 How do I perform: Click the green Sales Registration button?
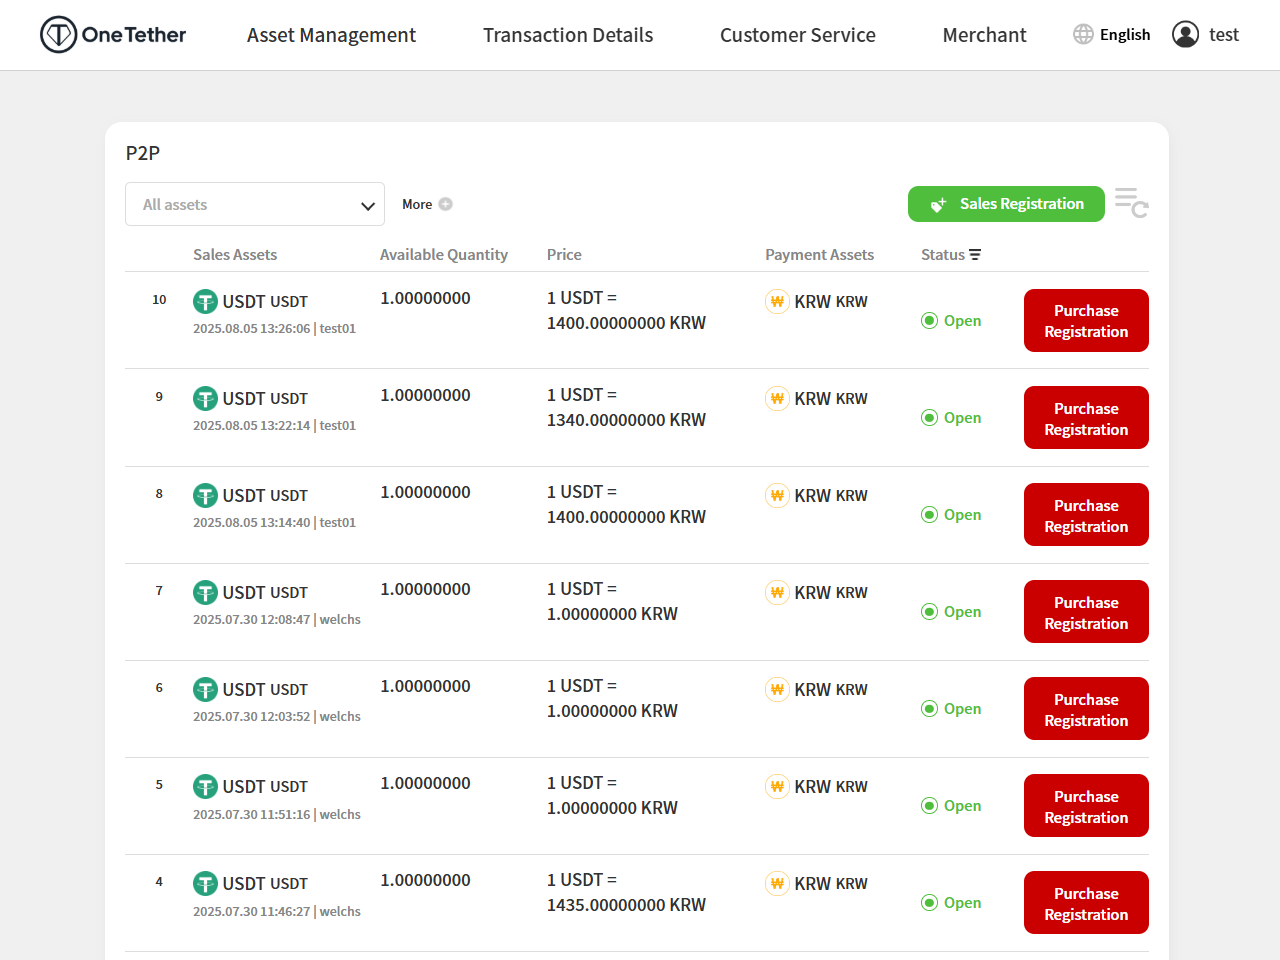click(x=1006, y=204)
